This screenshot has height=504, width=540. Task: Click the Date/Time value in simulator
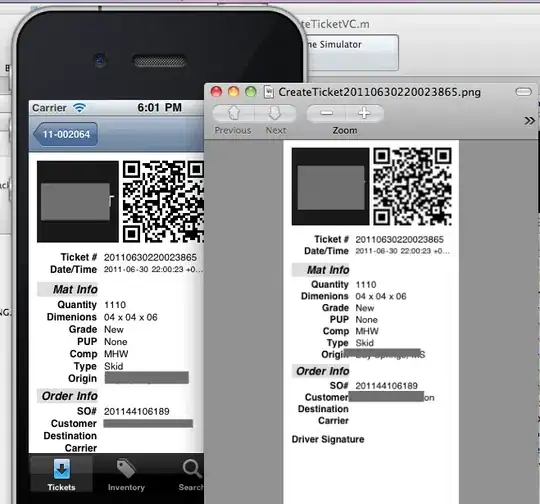click(x=153, y=269)
